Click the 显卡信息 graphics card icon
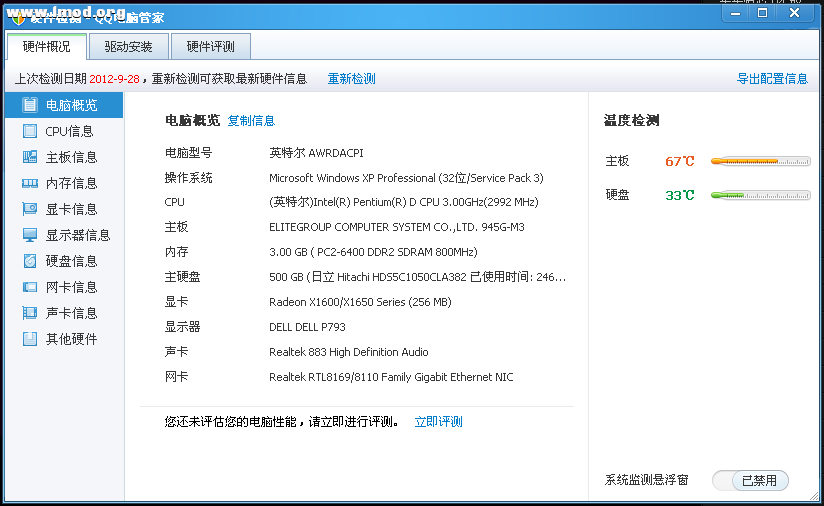The width and height of the screenshot is (824, 506). click(30, 209)
